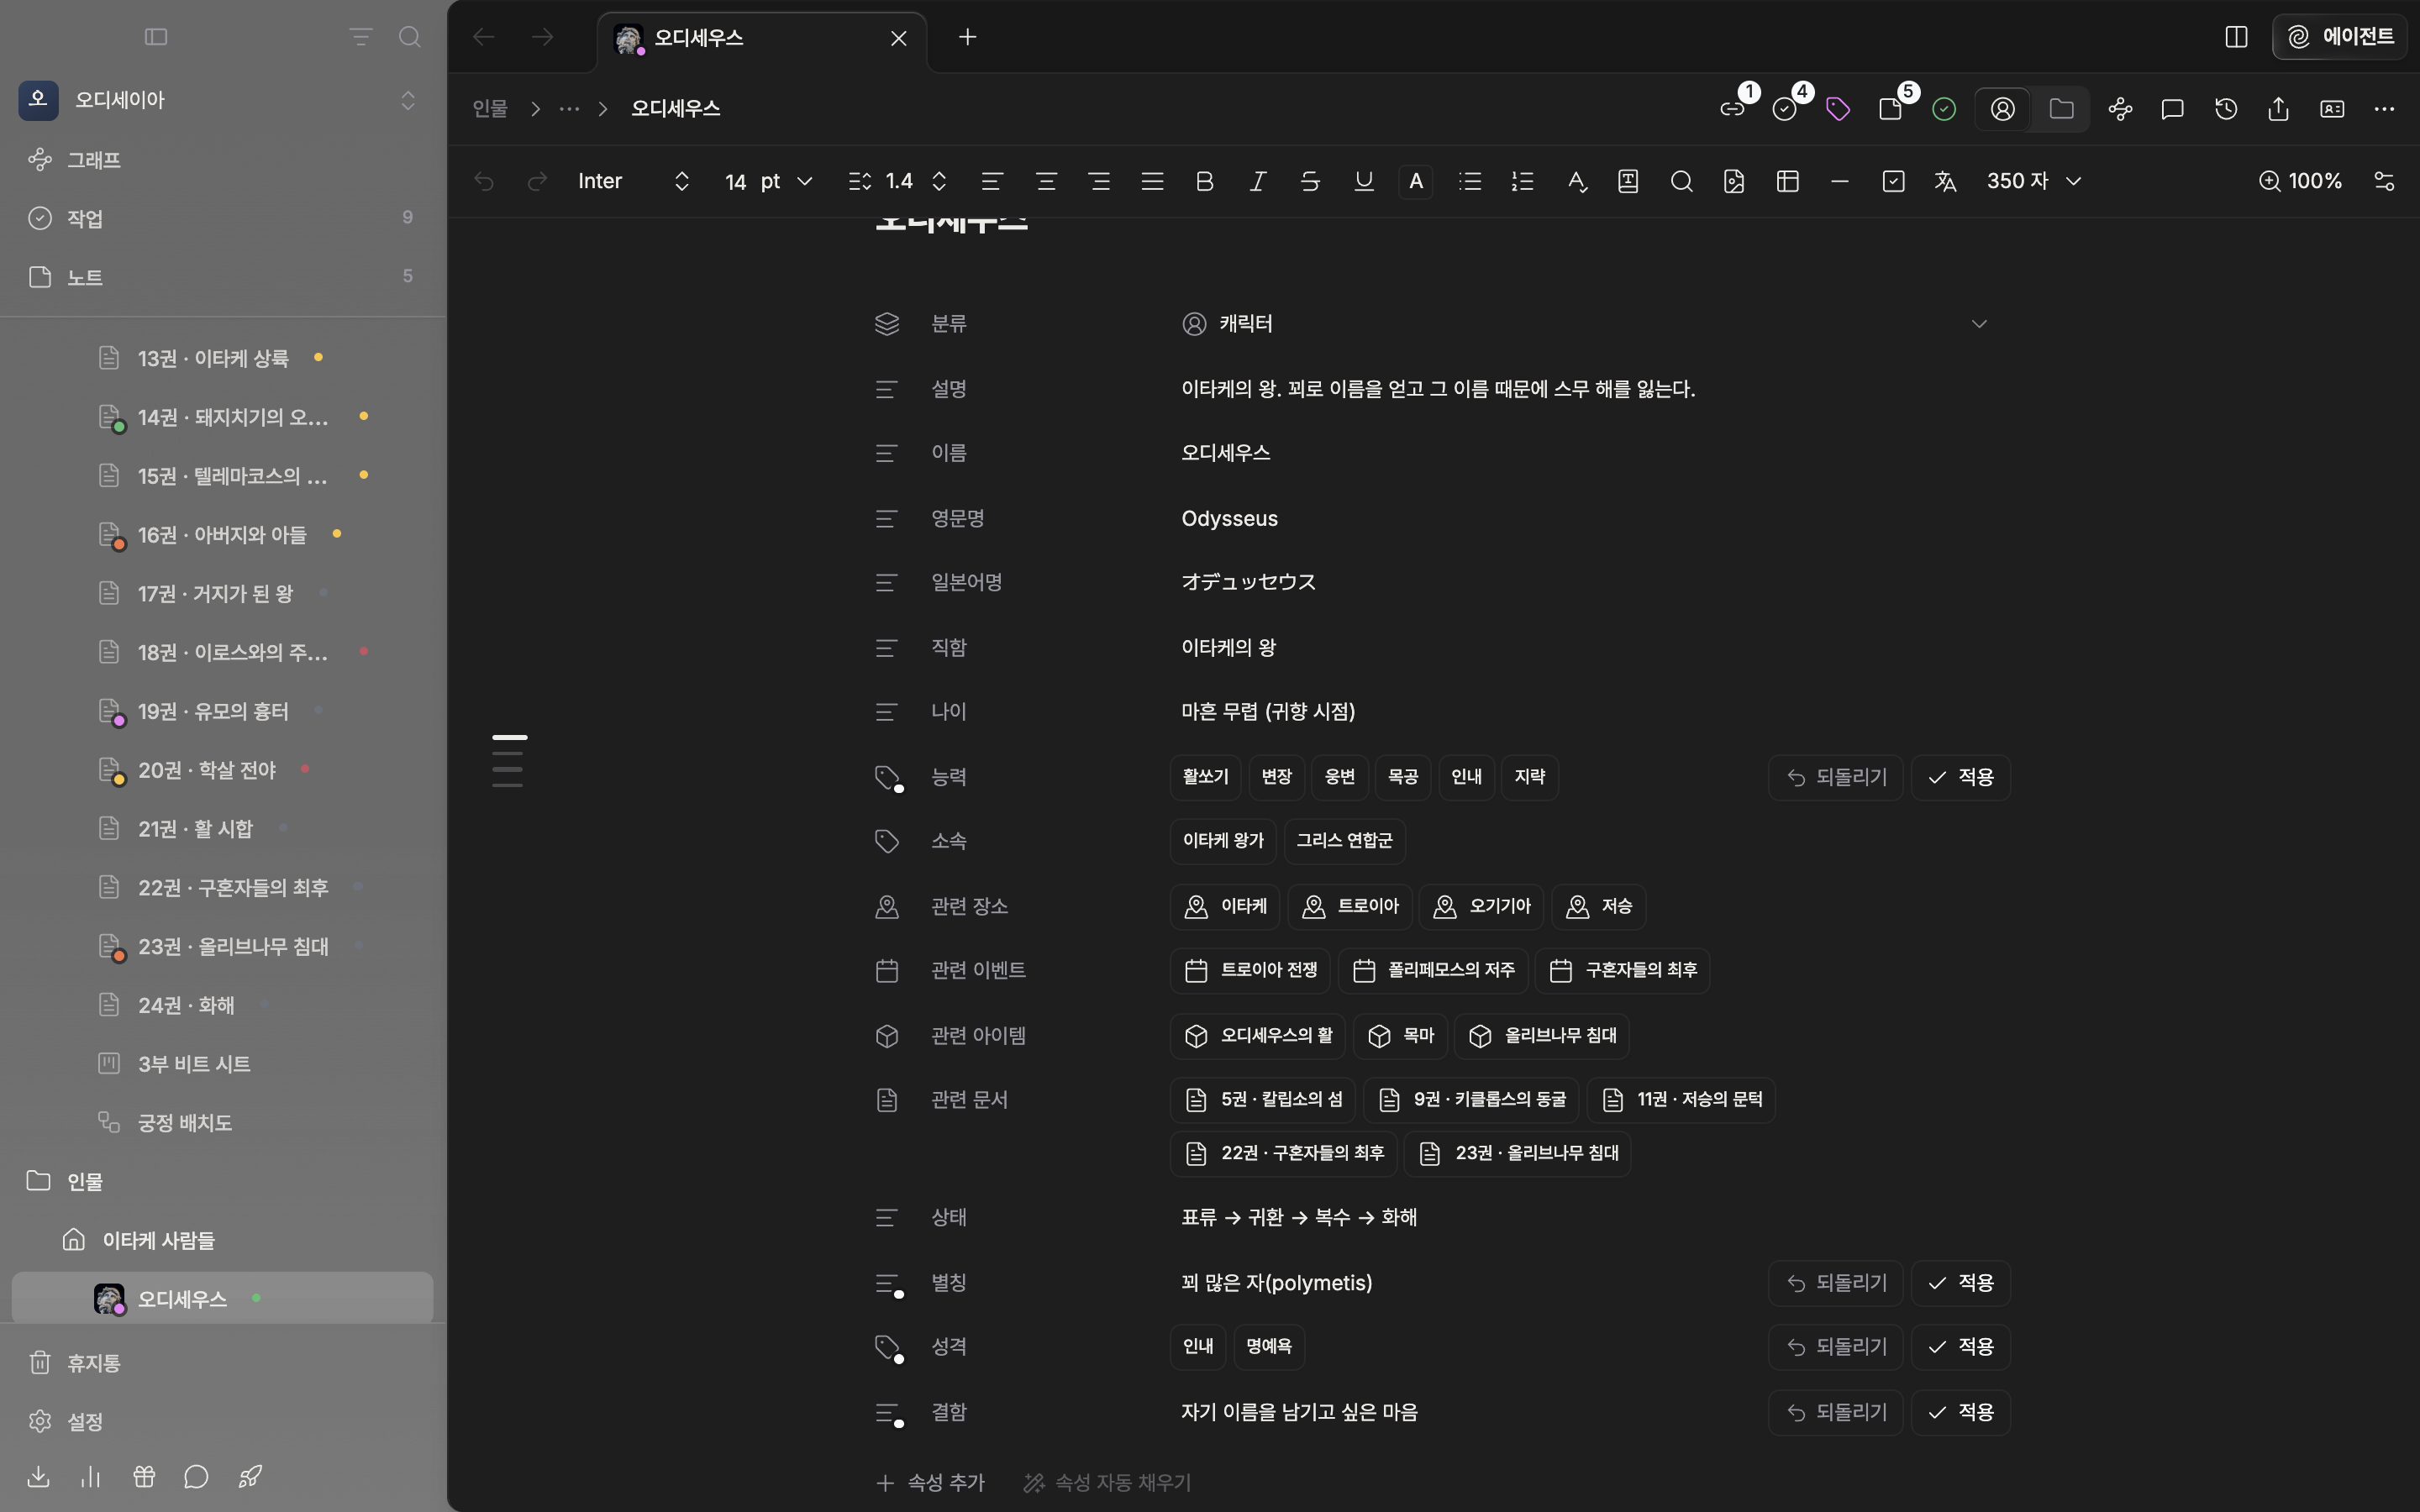
Task: Click the 인물 breadcrumb
Action: click(490, 108)
